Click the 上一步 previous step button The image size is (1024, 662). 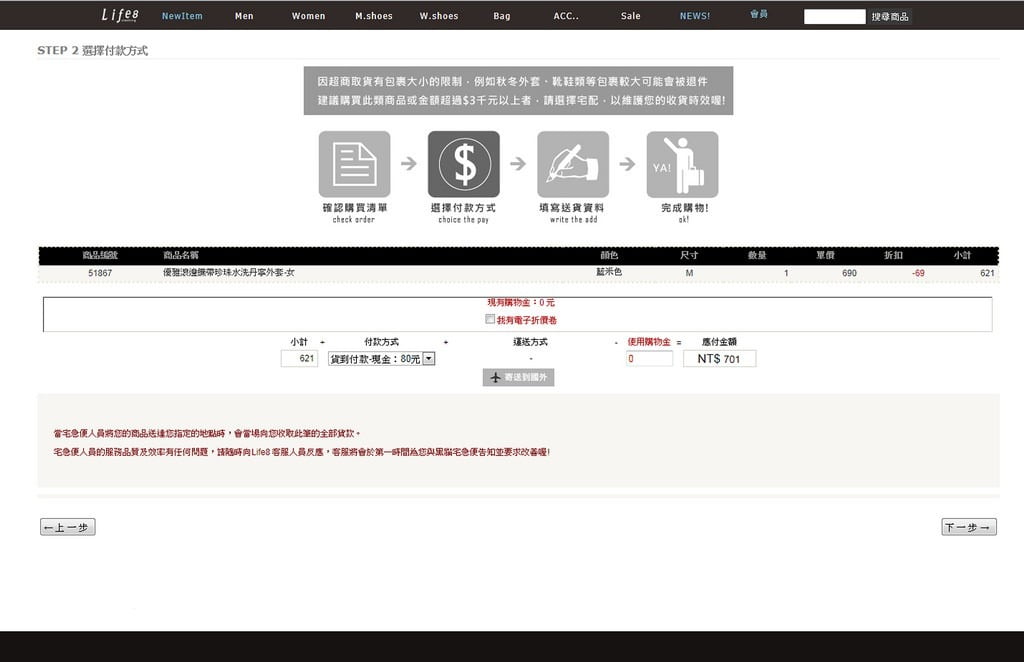point(67,527)
